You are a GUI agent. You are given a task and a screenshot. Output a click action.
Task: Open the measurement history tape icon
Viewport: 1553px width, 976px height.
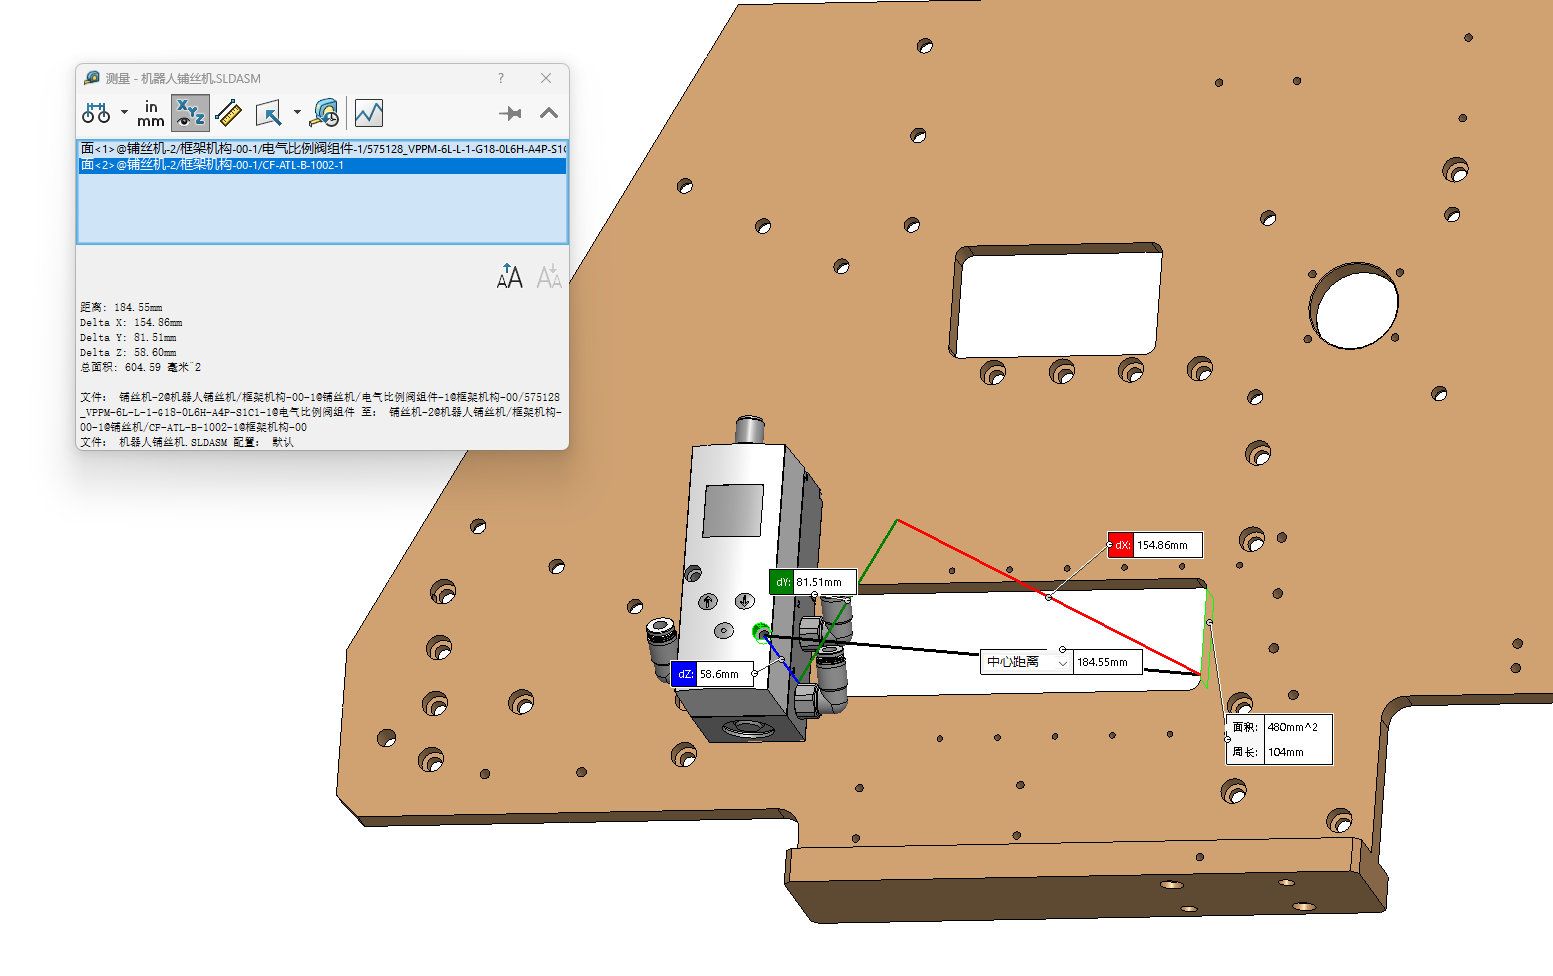pyautogui.click(x=324, y=113)
